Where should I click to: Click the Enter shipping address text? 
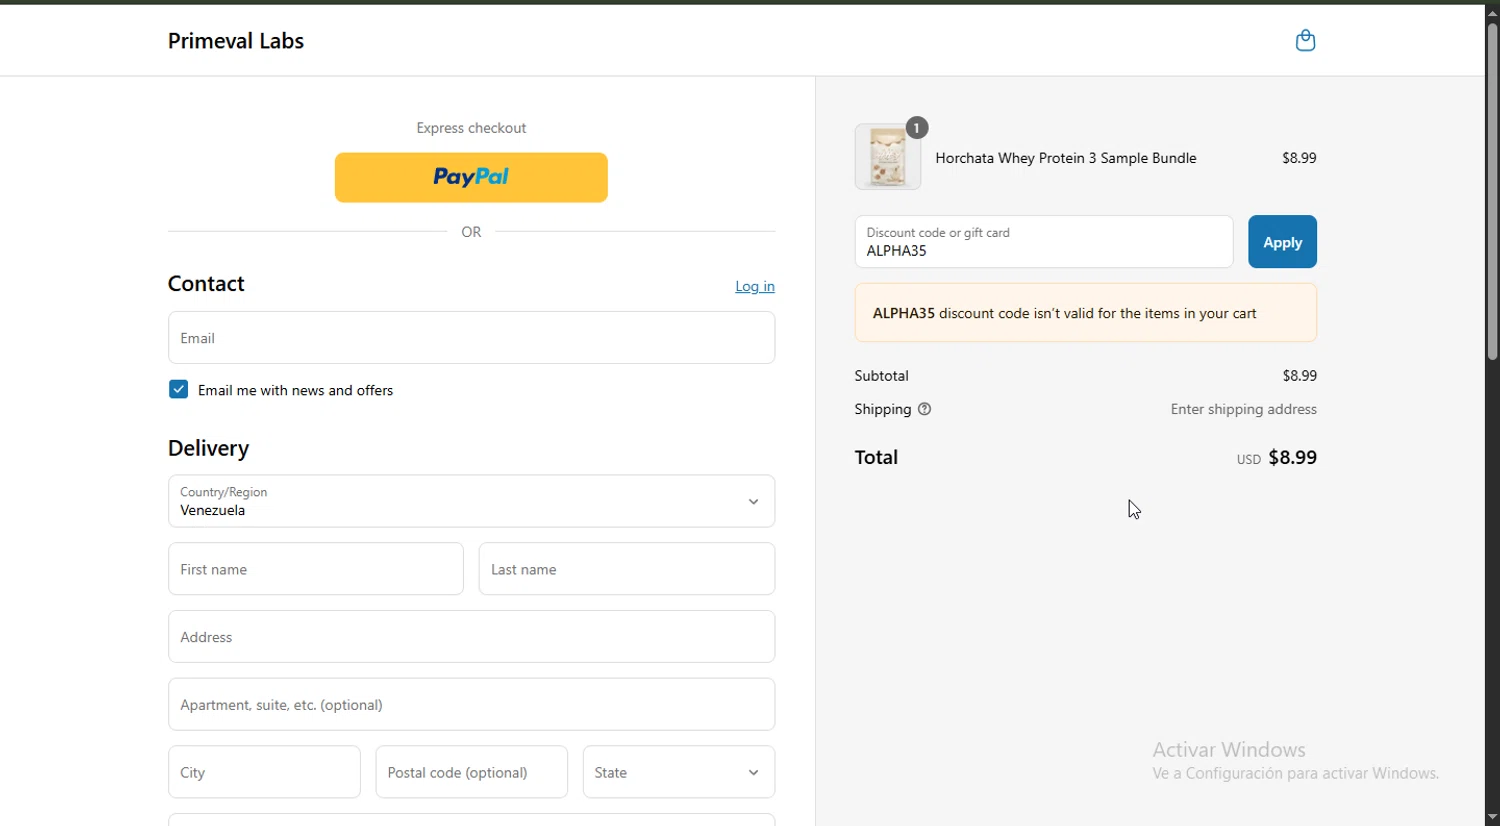point(1244,409)
